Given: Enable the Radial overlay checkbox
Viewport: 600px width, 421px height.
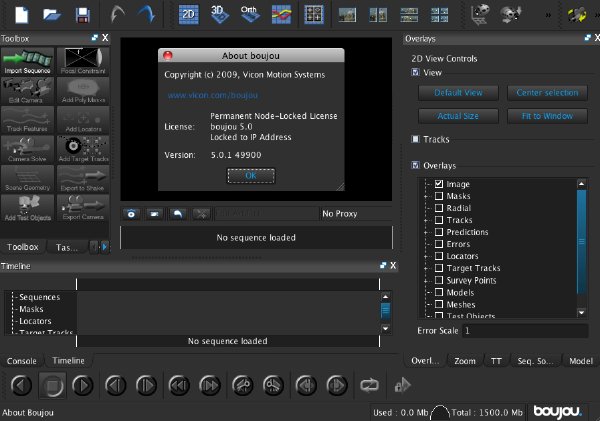Looking at the screenshot, I should 439,208.
